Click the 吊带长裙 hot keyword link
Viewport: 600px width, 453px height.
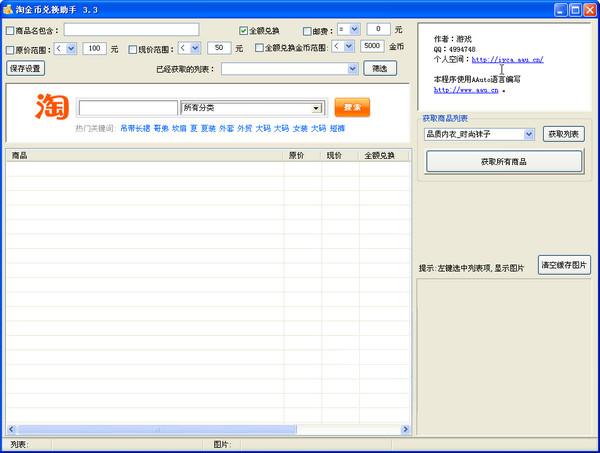point(134,129)
